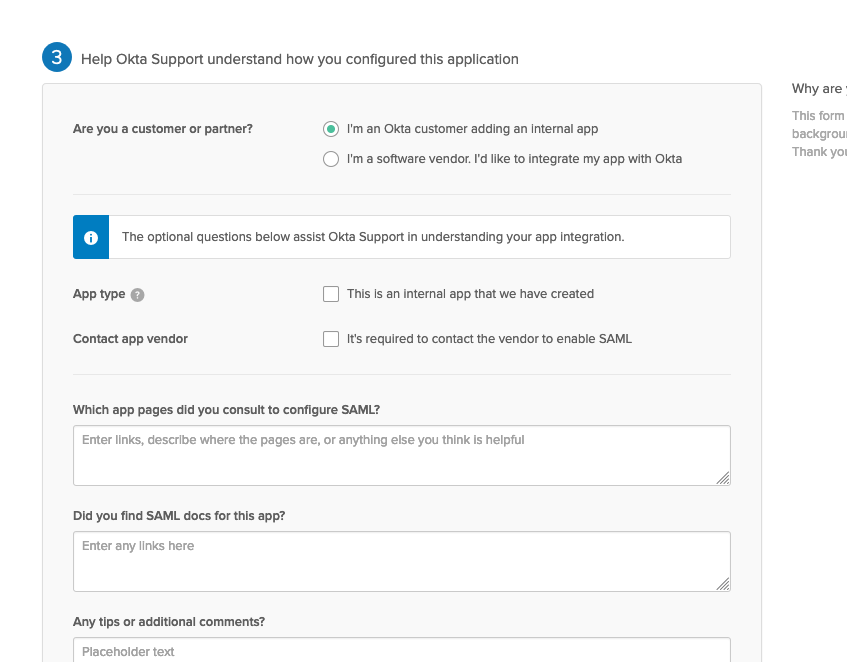
Task: Choose the software vendor integration option
Action: 331,159
